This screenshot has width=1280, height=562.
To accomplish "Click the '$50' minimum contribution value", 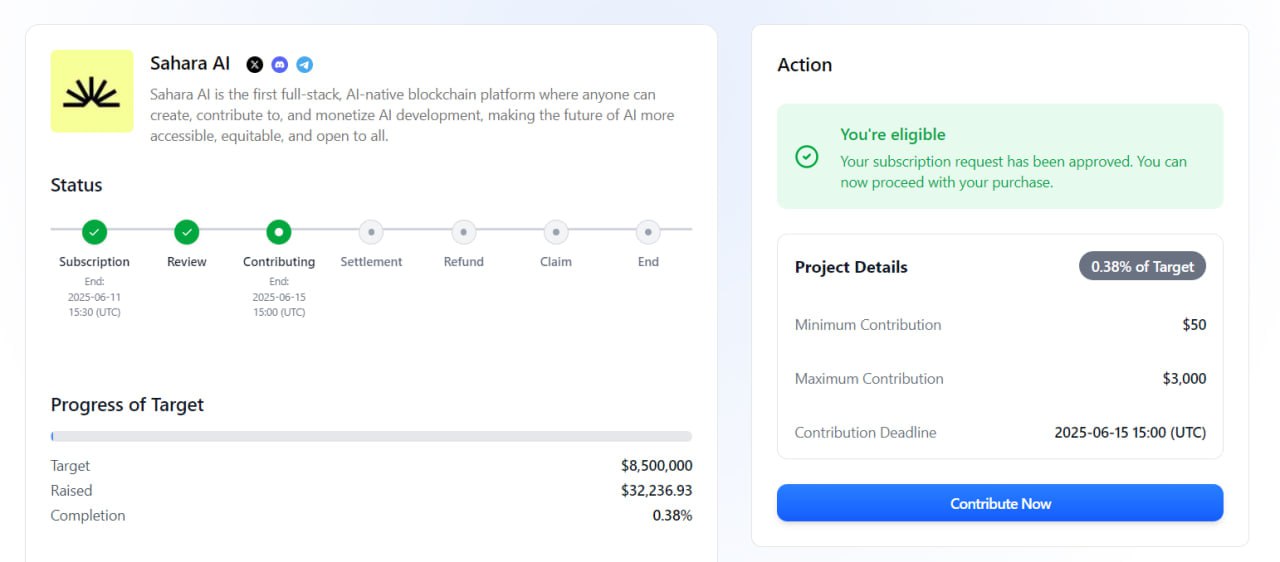I will 1194,325.
